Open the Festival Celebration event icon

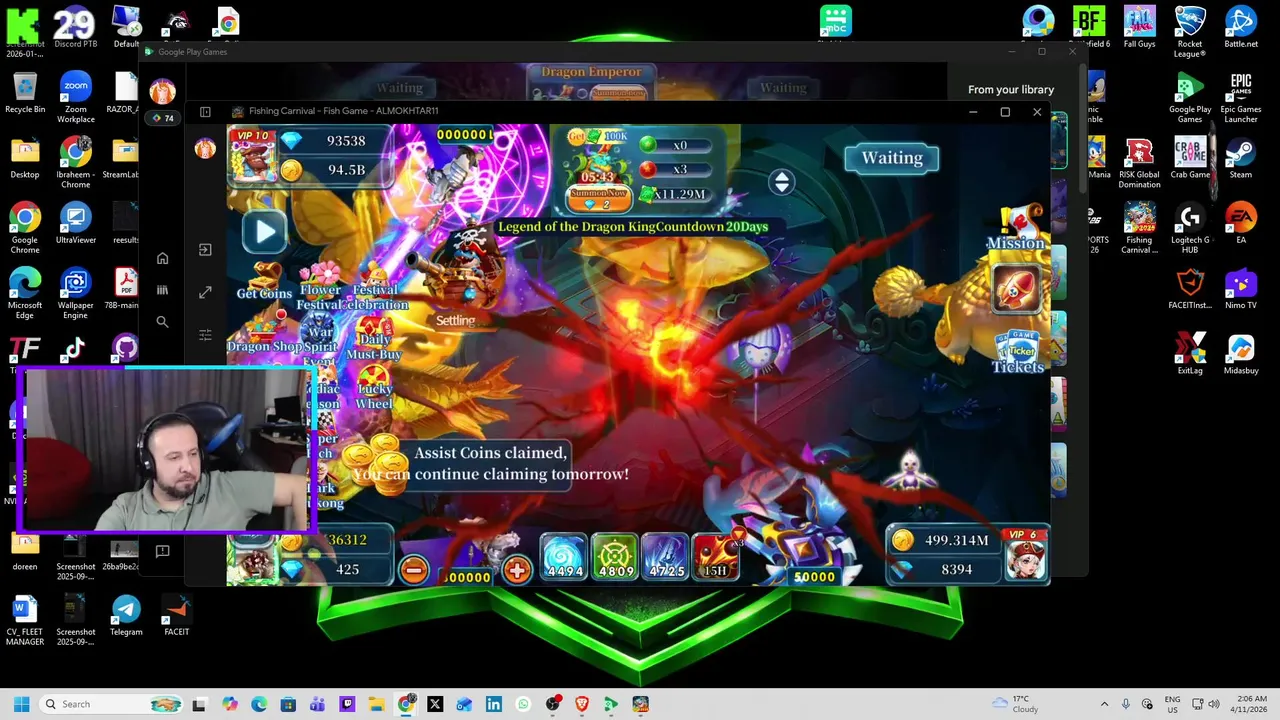tap(375, 287)
